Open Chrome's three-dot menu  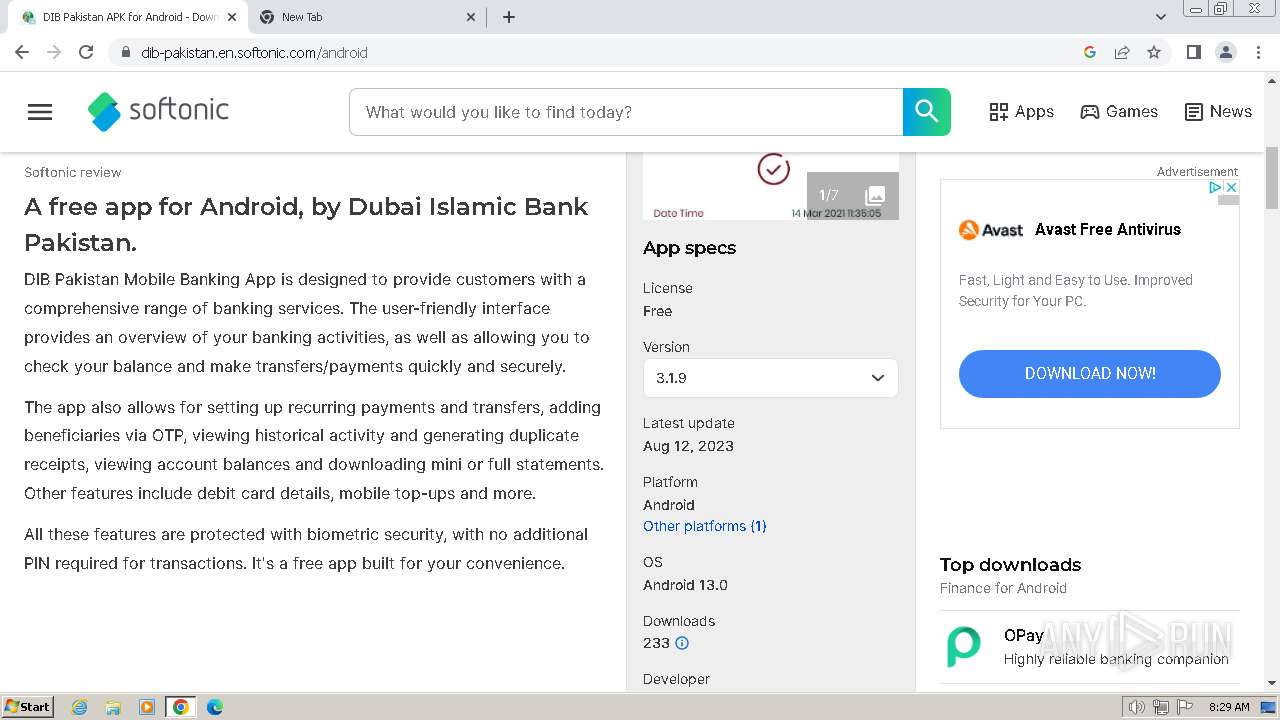pyautogui.click(x=1258, y=52)
